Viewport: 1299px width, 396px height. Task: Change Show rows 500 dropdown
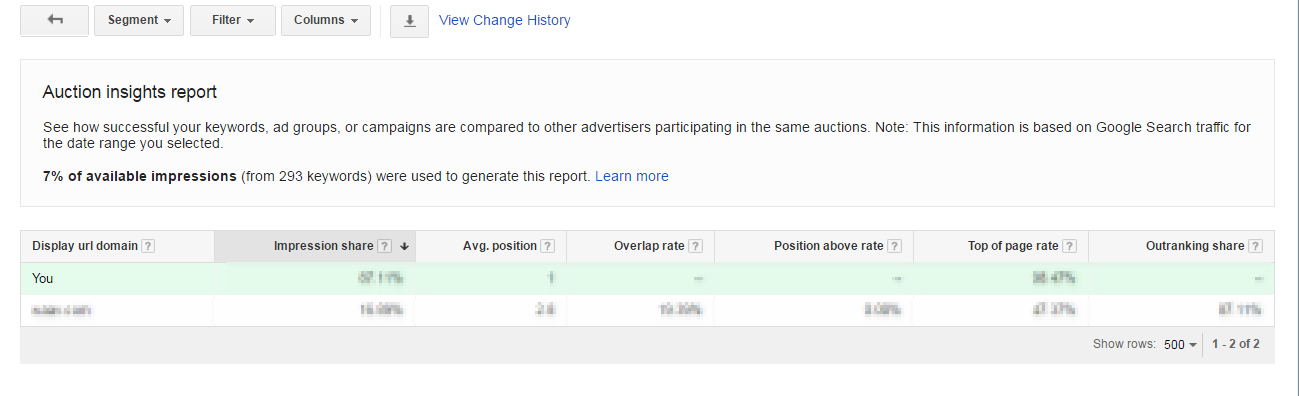(1180, 344)
